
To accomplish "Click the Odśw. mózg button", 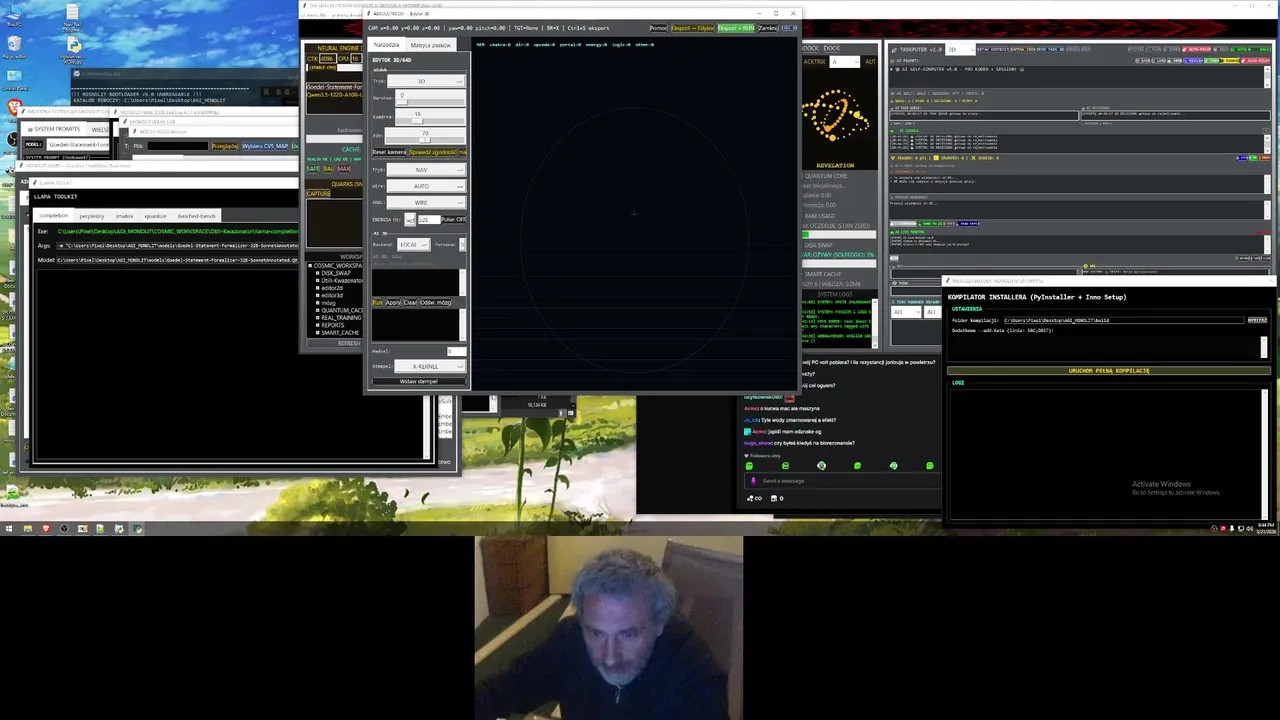I will [435, 302].
